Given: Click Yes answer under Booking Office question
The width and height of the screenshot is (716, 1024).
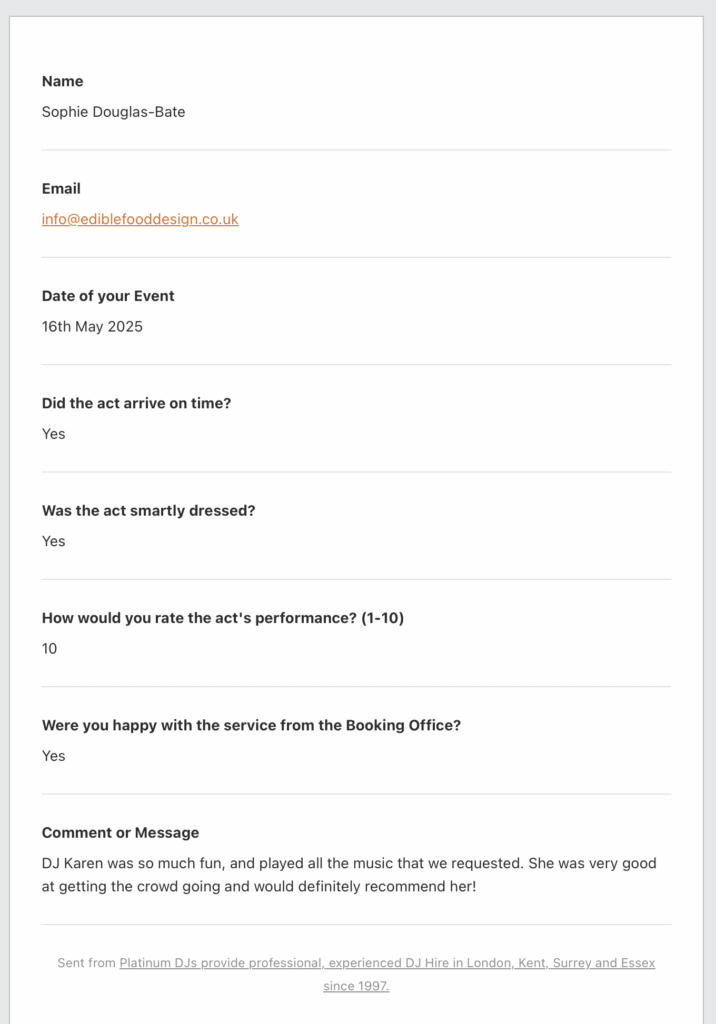Looking at the screenshot, I should click(x=54, y=756).
